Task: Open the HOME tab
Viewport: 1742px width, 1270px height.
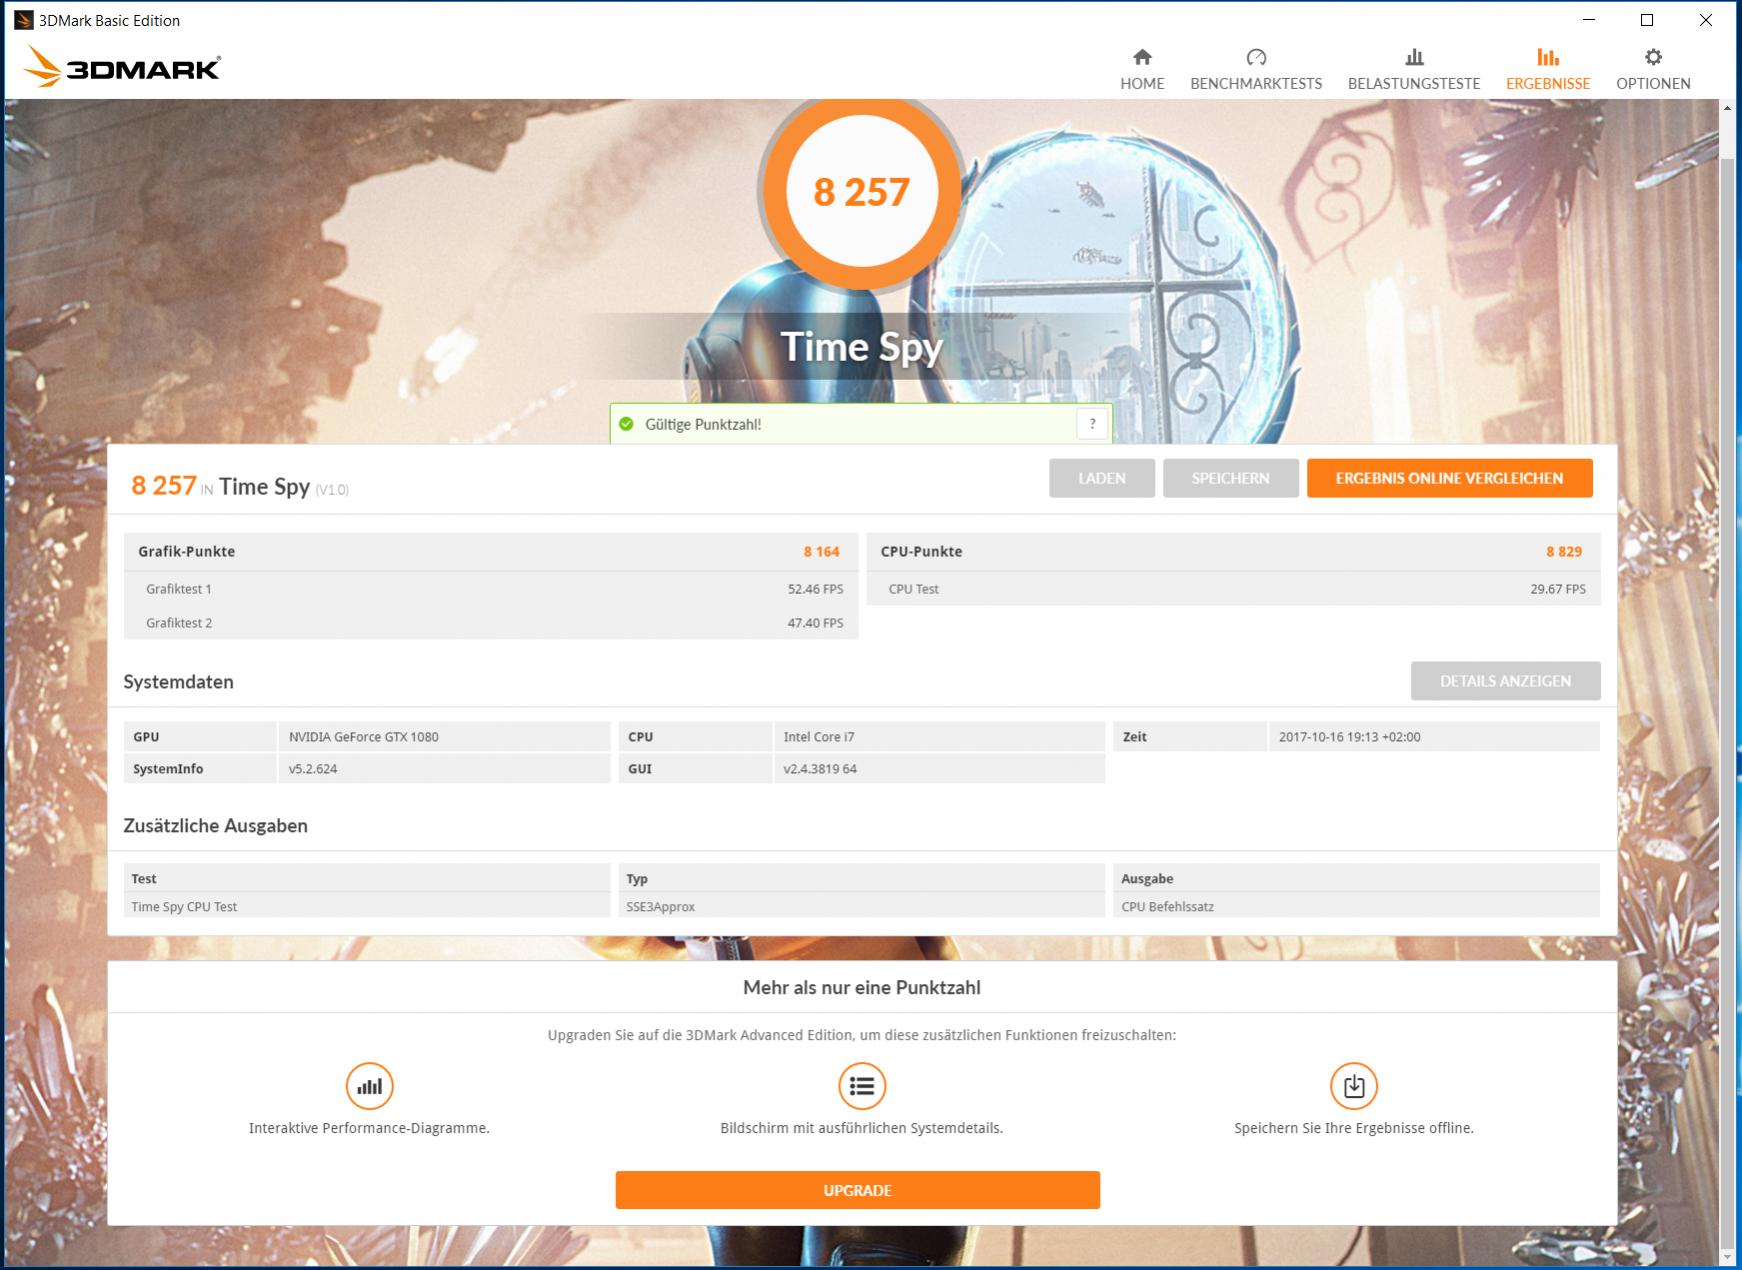Action: pyautogui.click(x=1142, y=69)
